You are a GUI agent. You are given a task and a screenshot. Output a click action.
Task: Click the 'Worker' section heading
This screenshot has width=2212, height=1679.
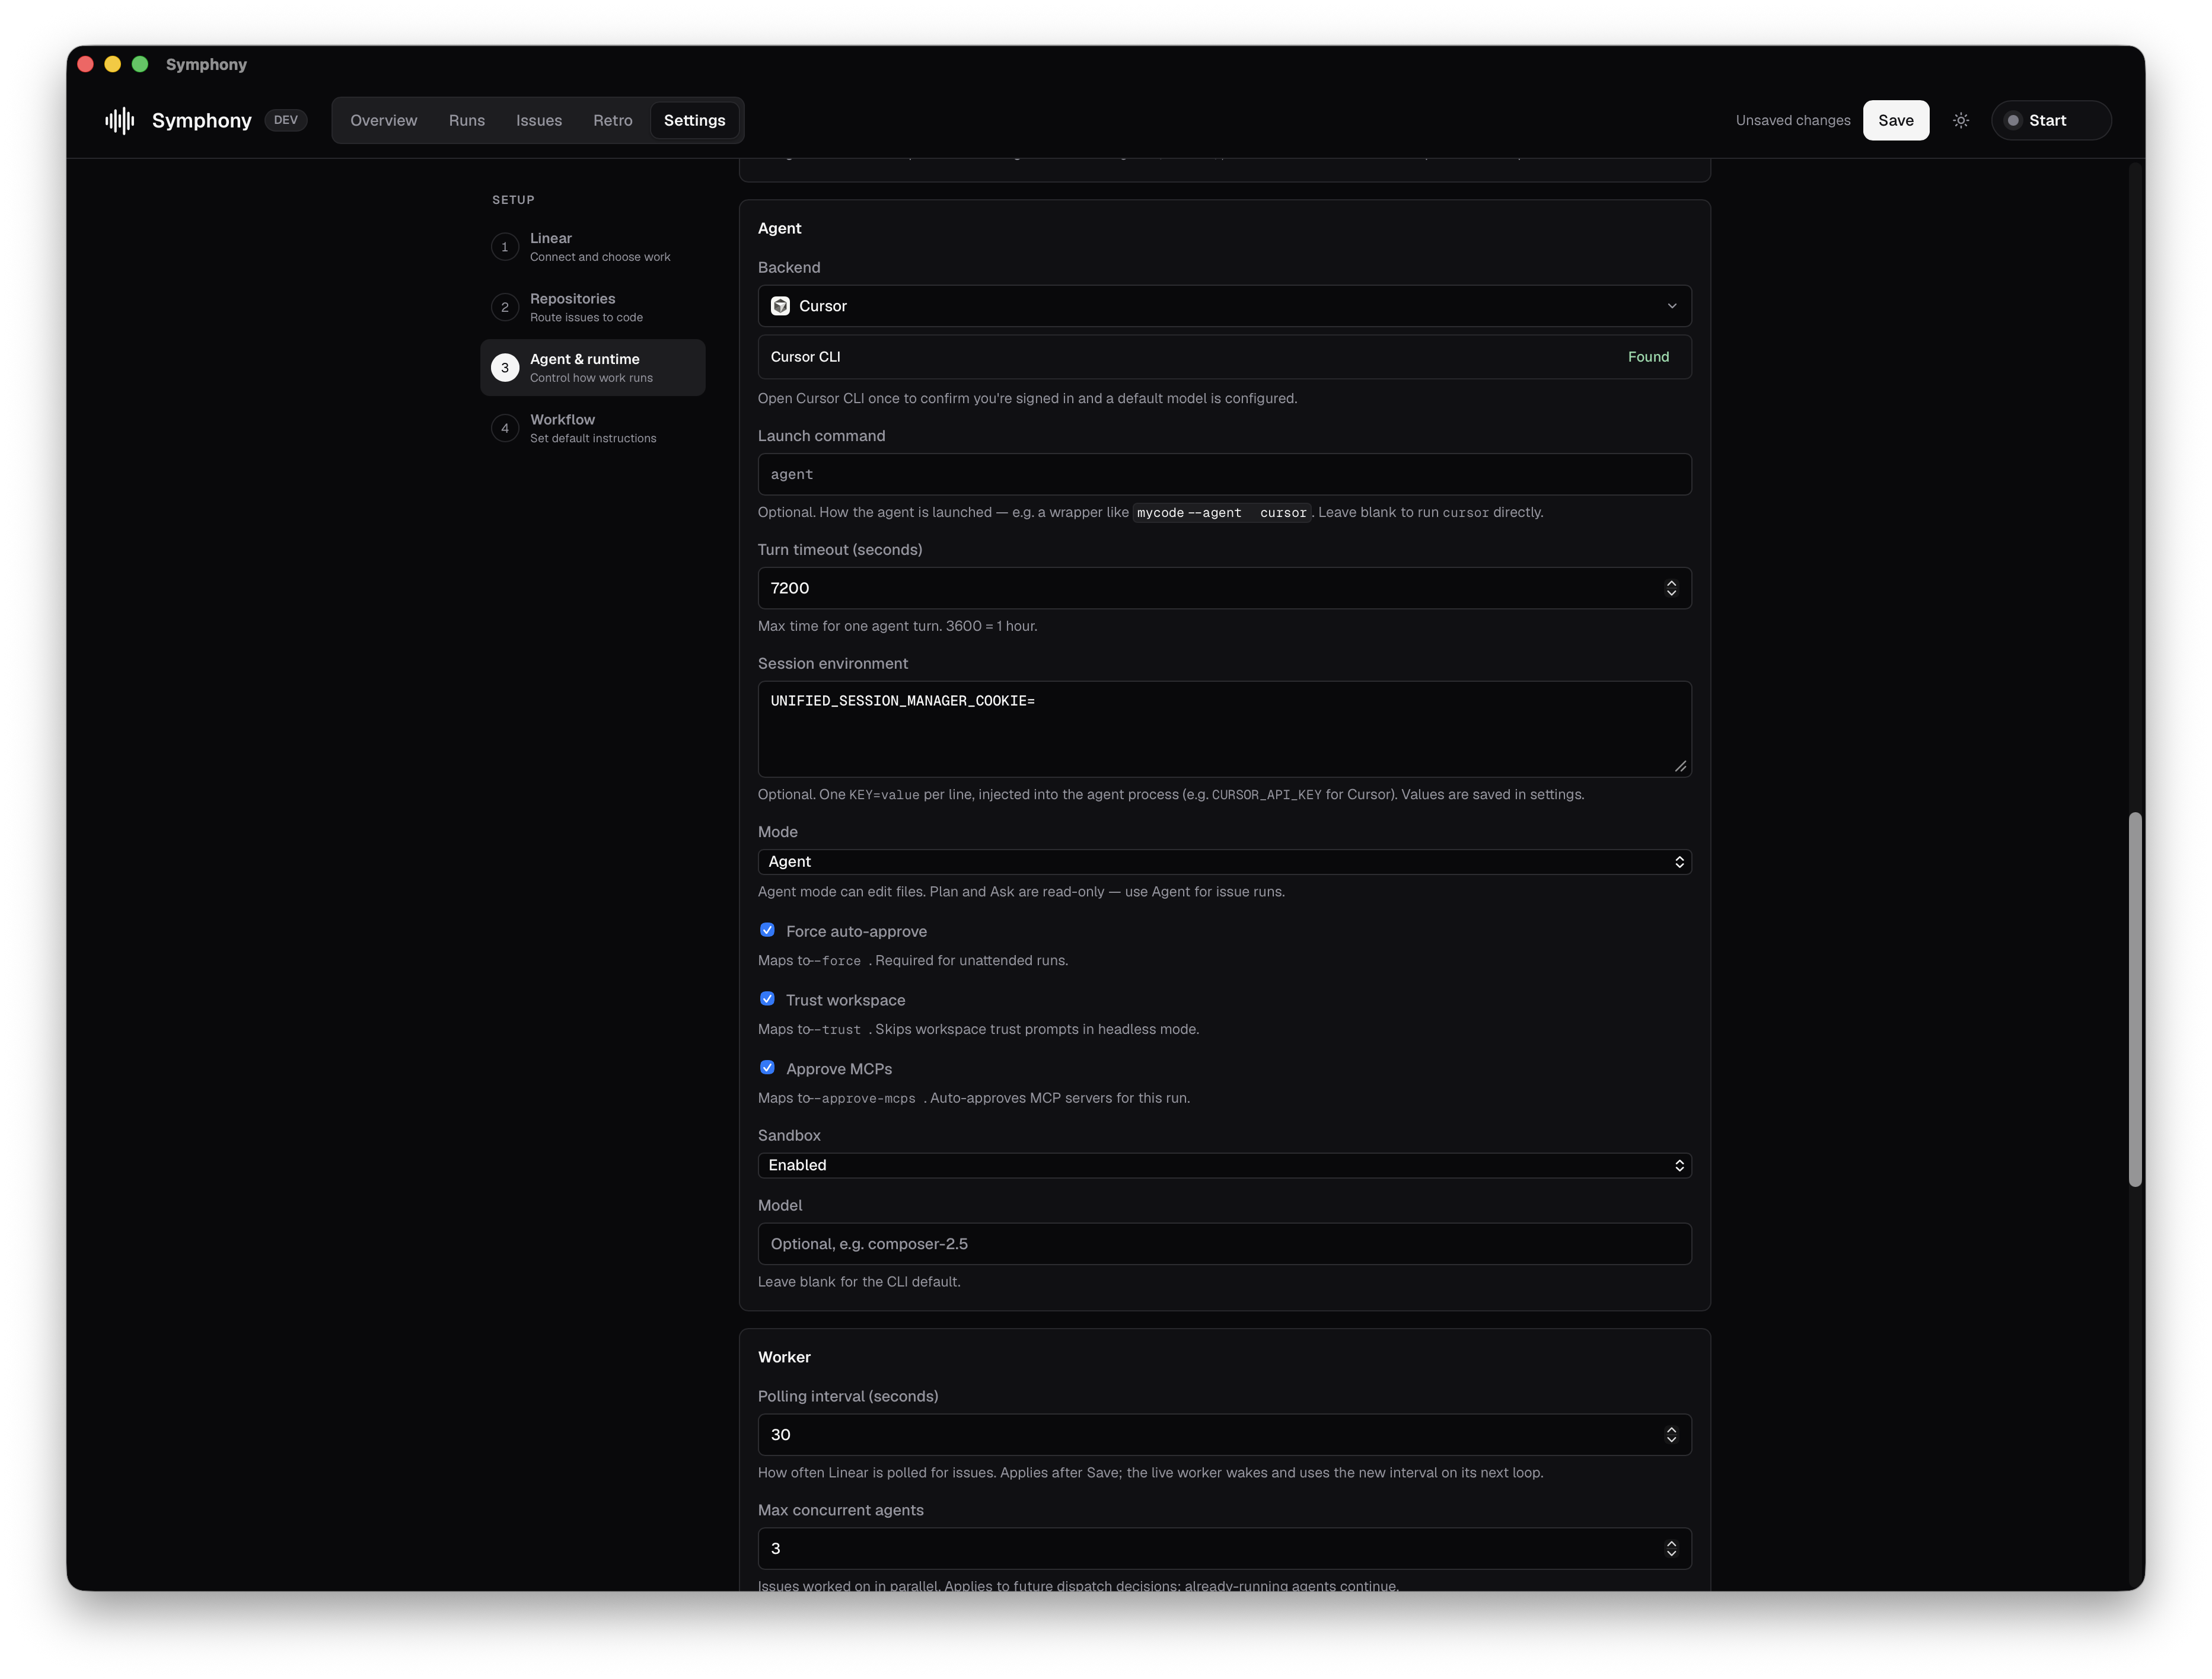784,1357
